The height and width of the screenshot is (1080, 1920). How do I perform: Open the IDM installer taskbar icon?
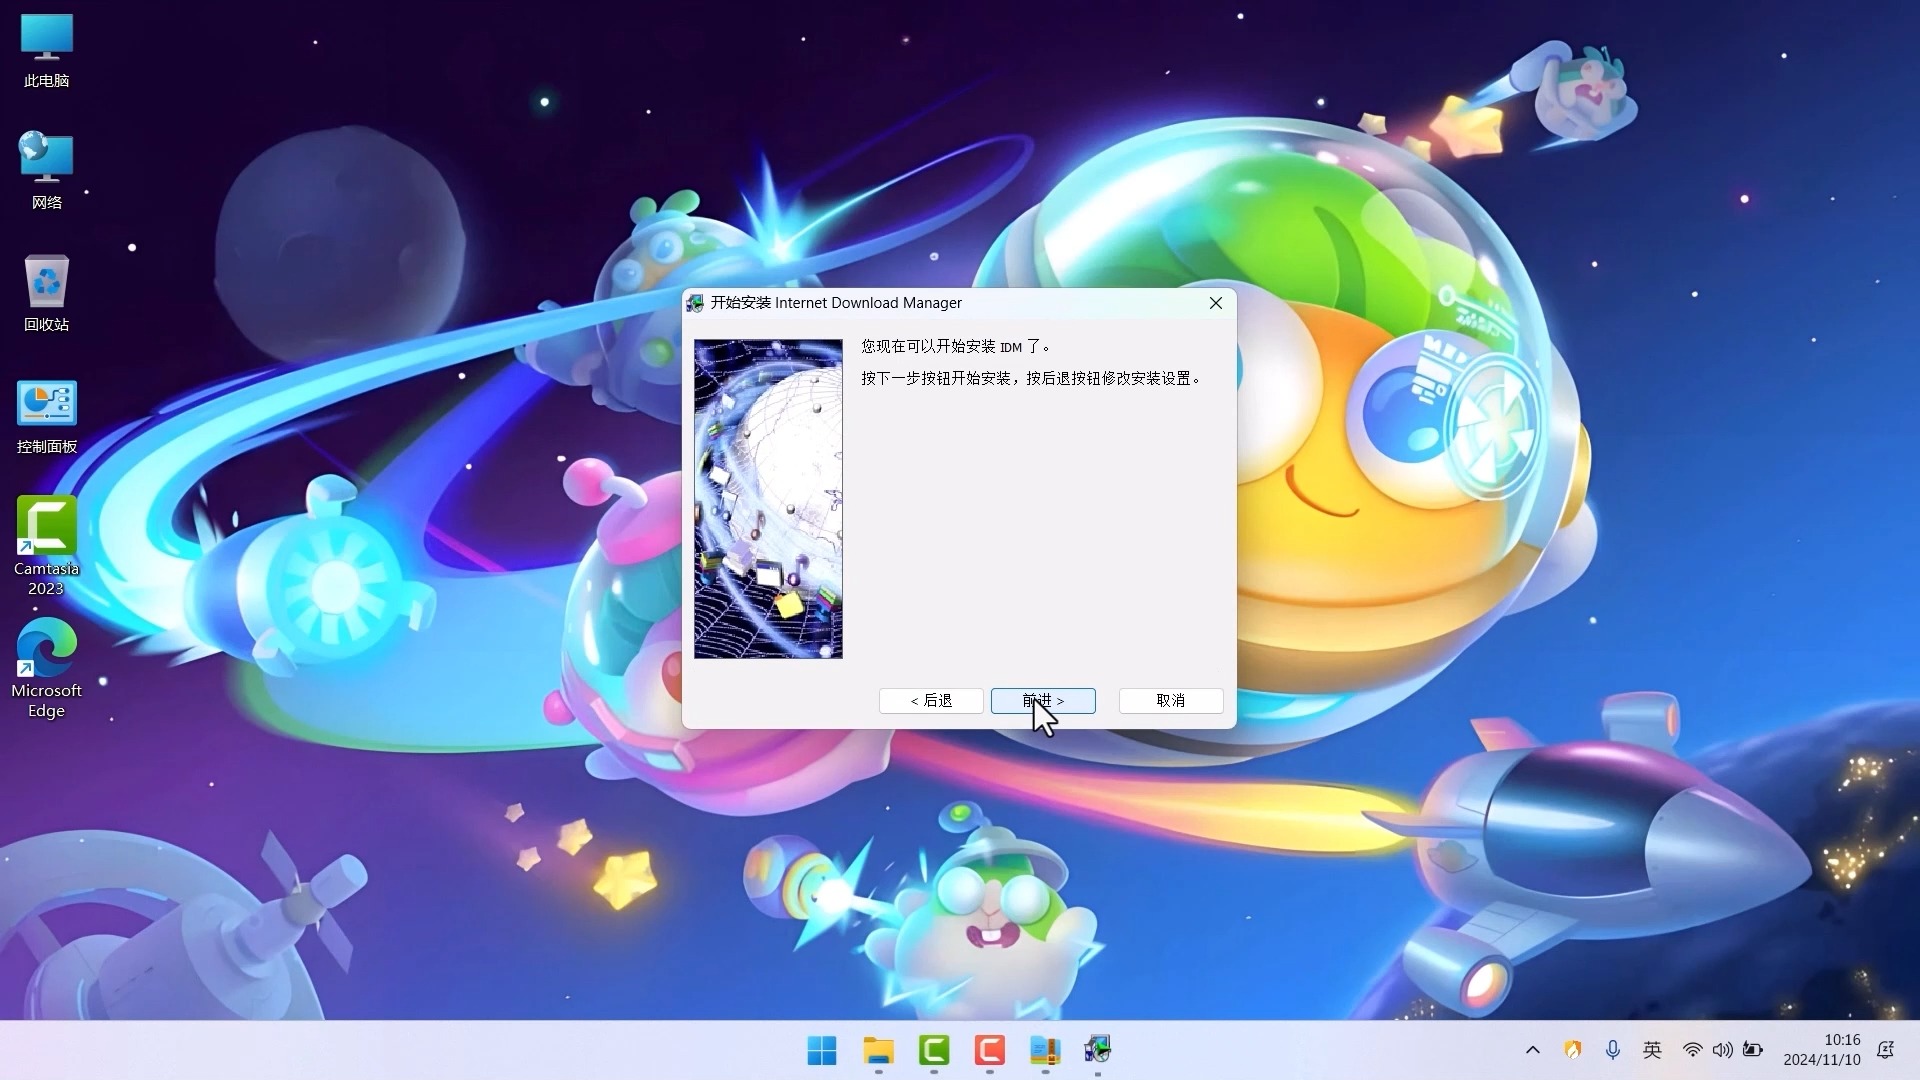(1098, 1051)
